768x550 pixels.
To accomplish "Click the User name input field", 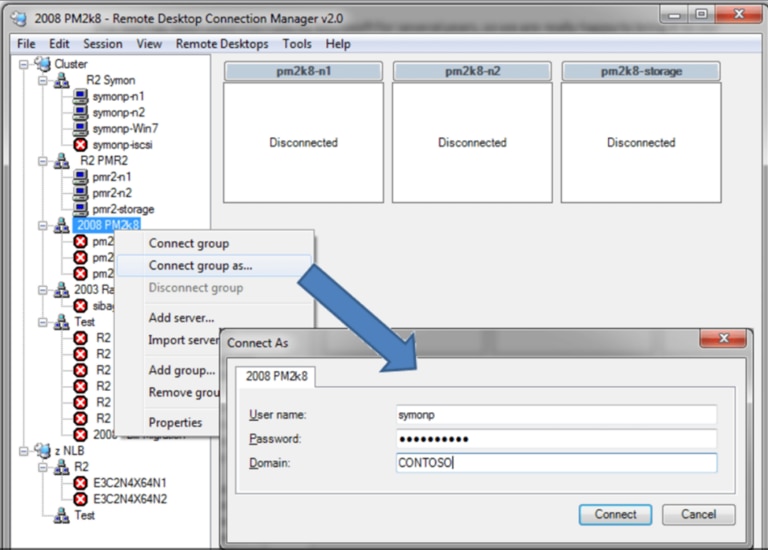I will coord(556,415).
